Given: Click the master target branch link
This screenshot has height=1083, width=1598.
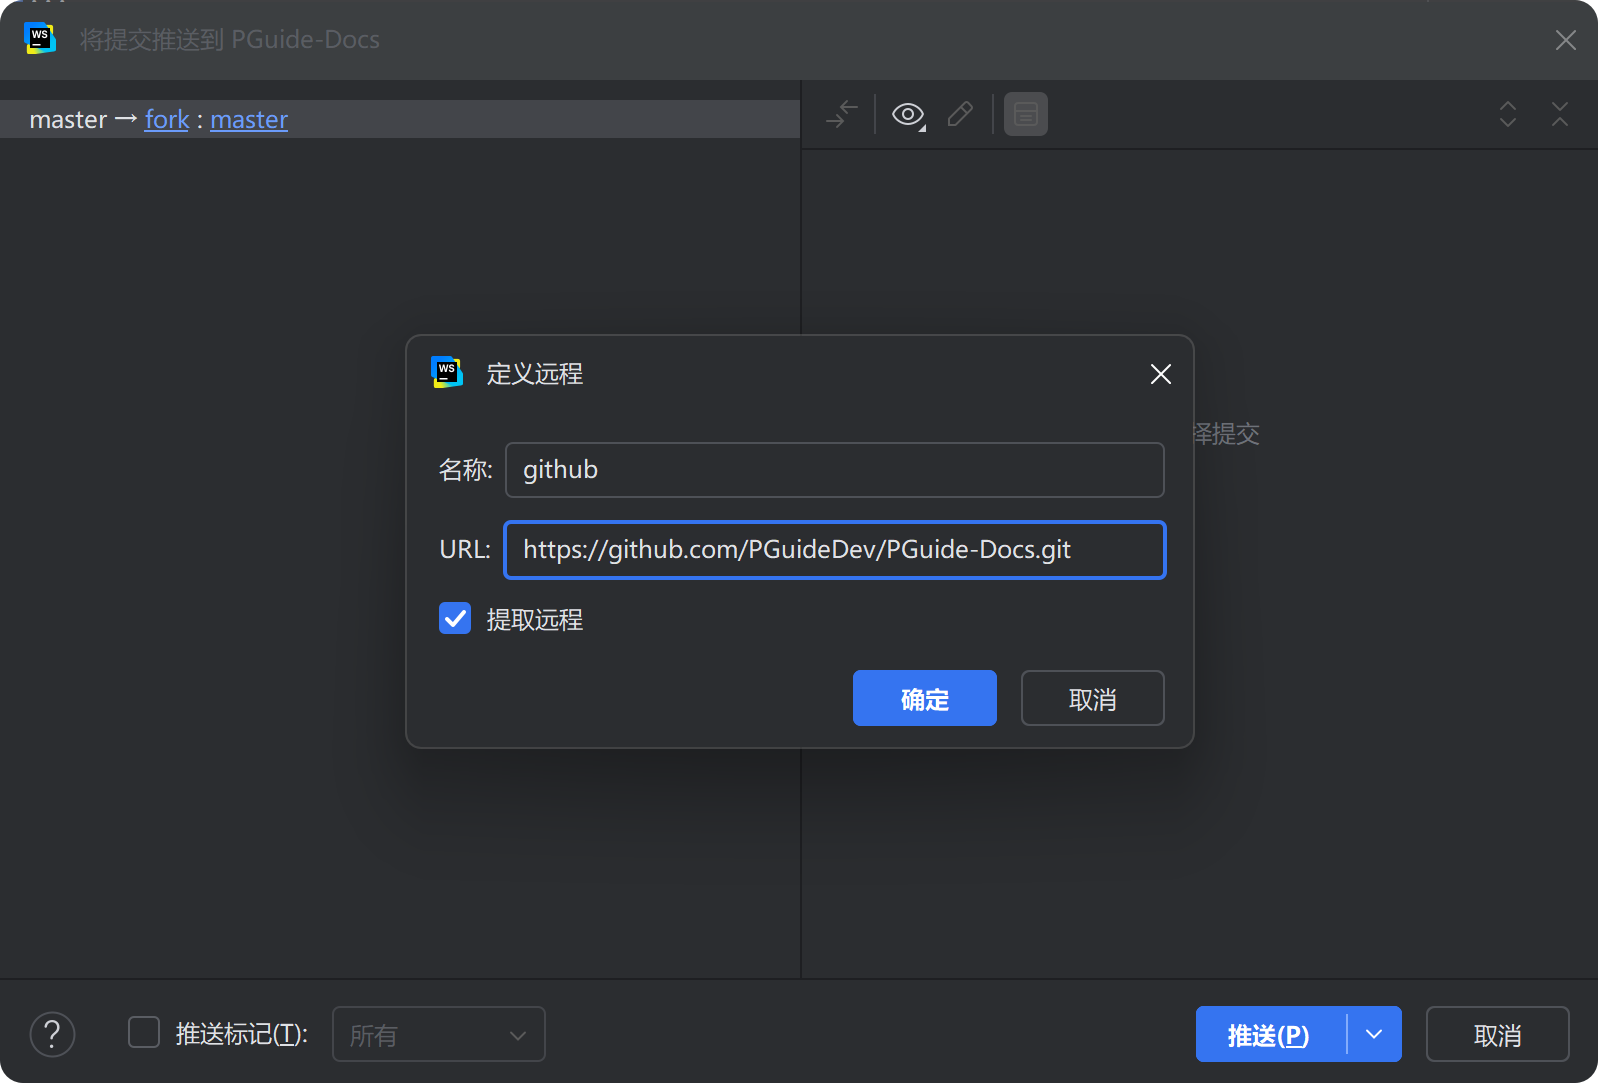Looking at the screenshot, I should [248, 120].
